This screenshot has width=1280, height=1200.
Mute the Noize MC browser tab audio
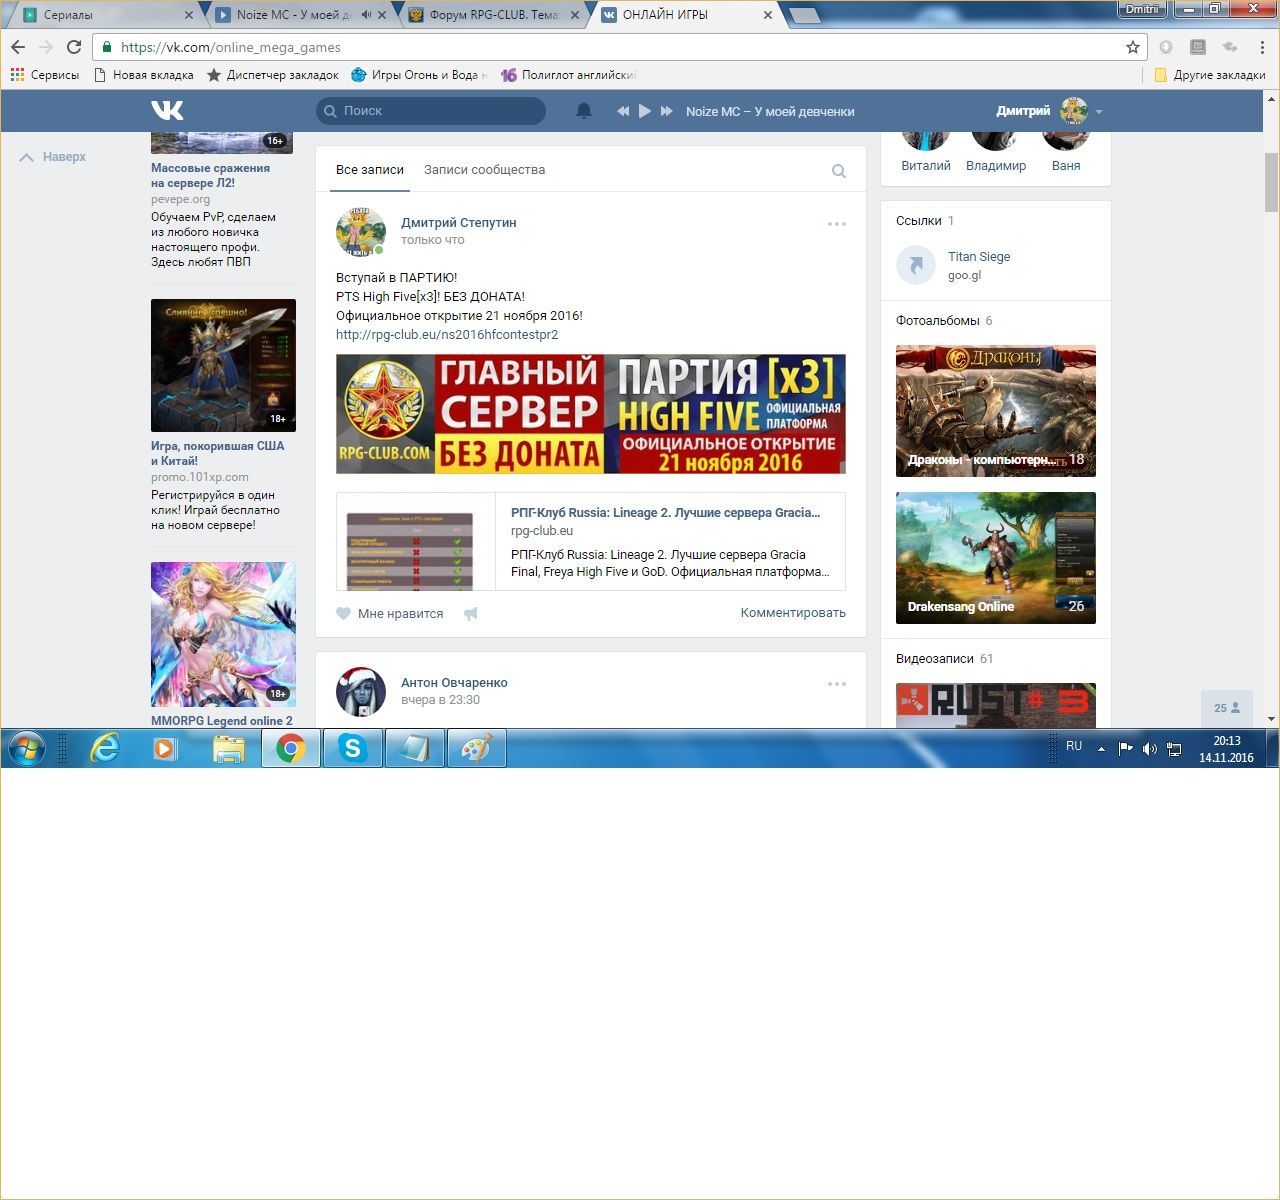(366, 15)
